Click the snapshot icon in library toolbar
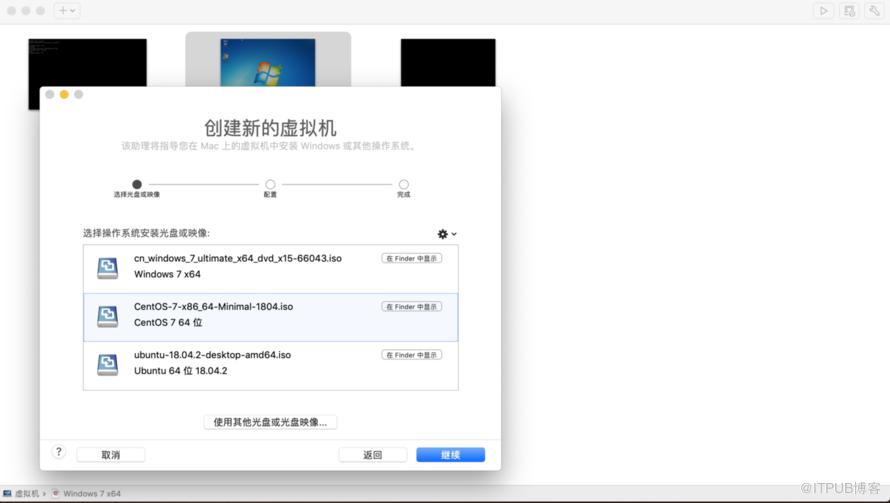890x503 pixels. point(849,10)
